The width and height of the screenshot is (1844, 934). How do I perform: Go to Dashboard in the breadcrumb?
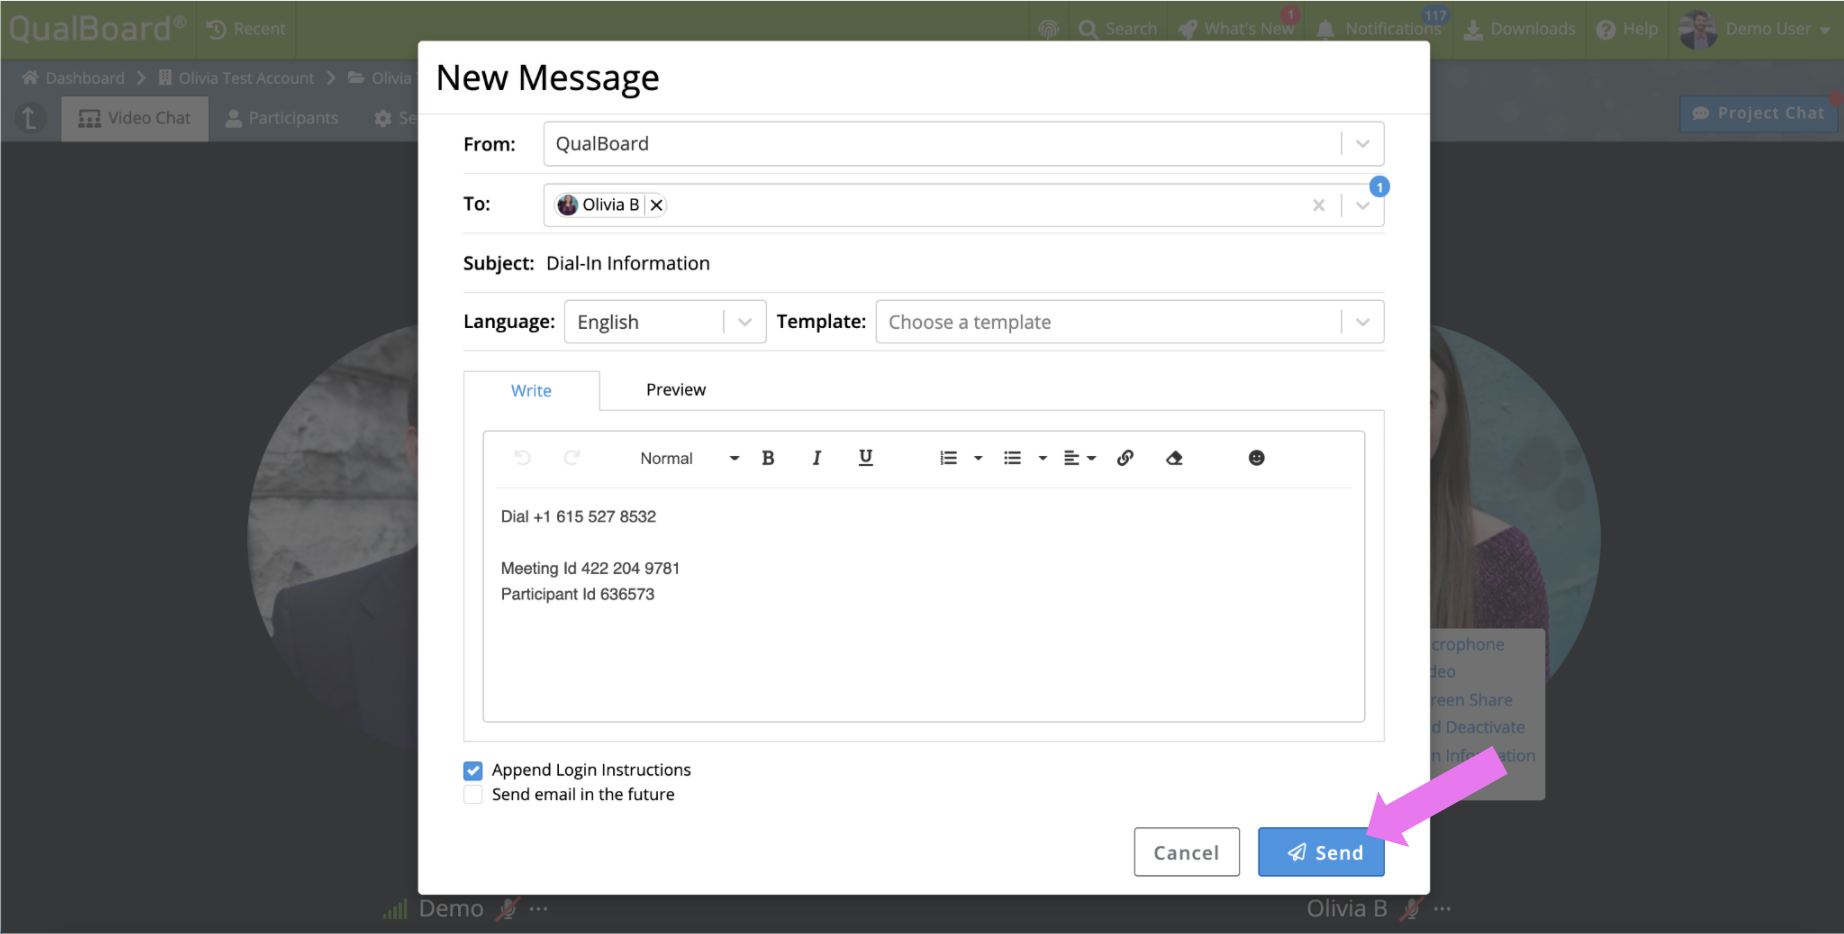point(73,78)
